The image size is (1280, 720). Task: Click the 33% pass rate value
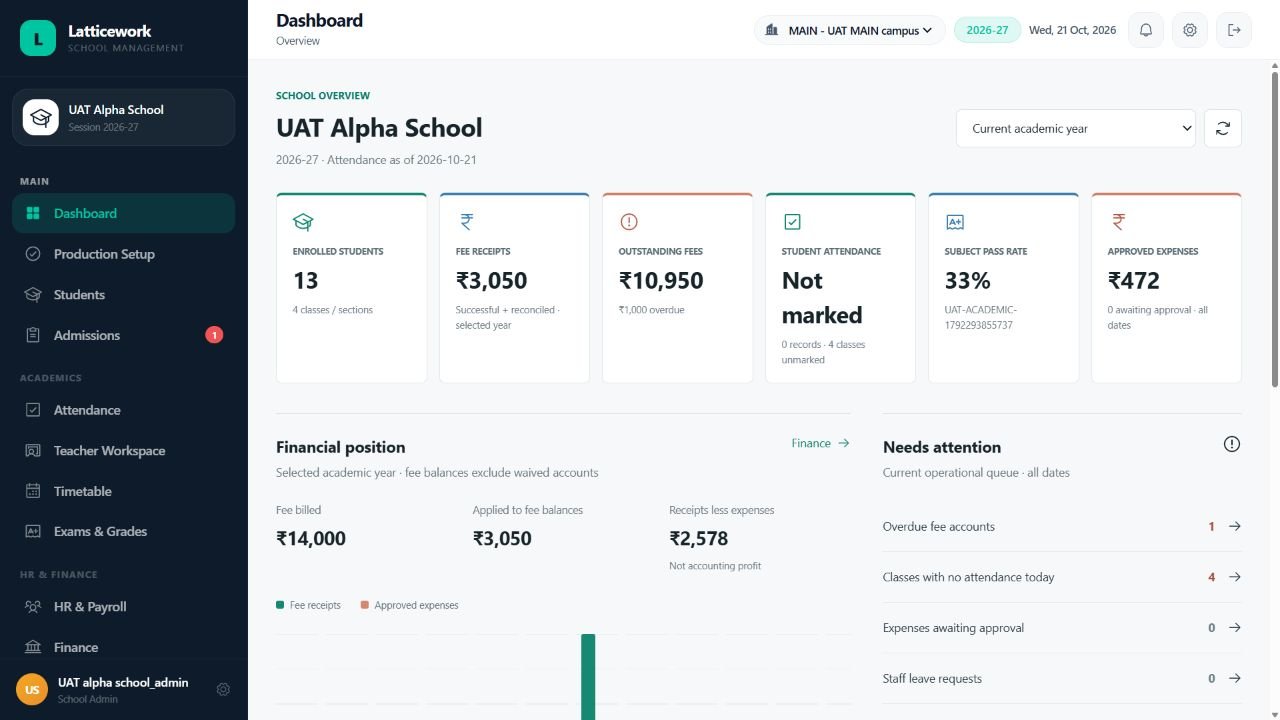(x=968, y=281)
